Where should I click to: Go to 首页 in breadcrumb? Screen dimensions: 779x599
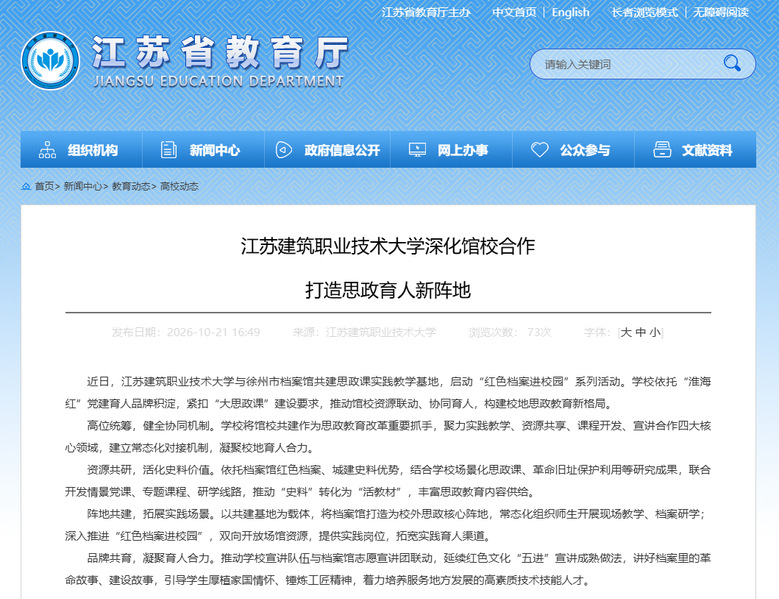pyautogui.click(x=44, y=186)
